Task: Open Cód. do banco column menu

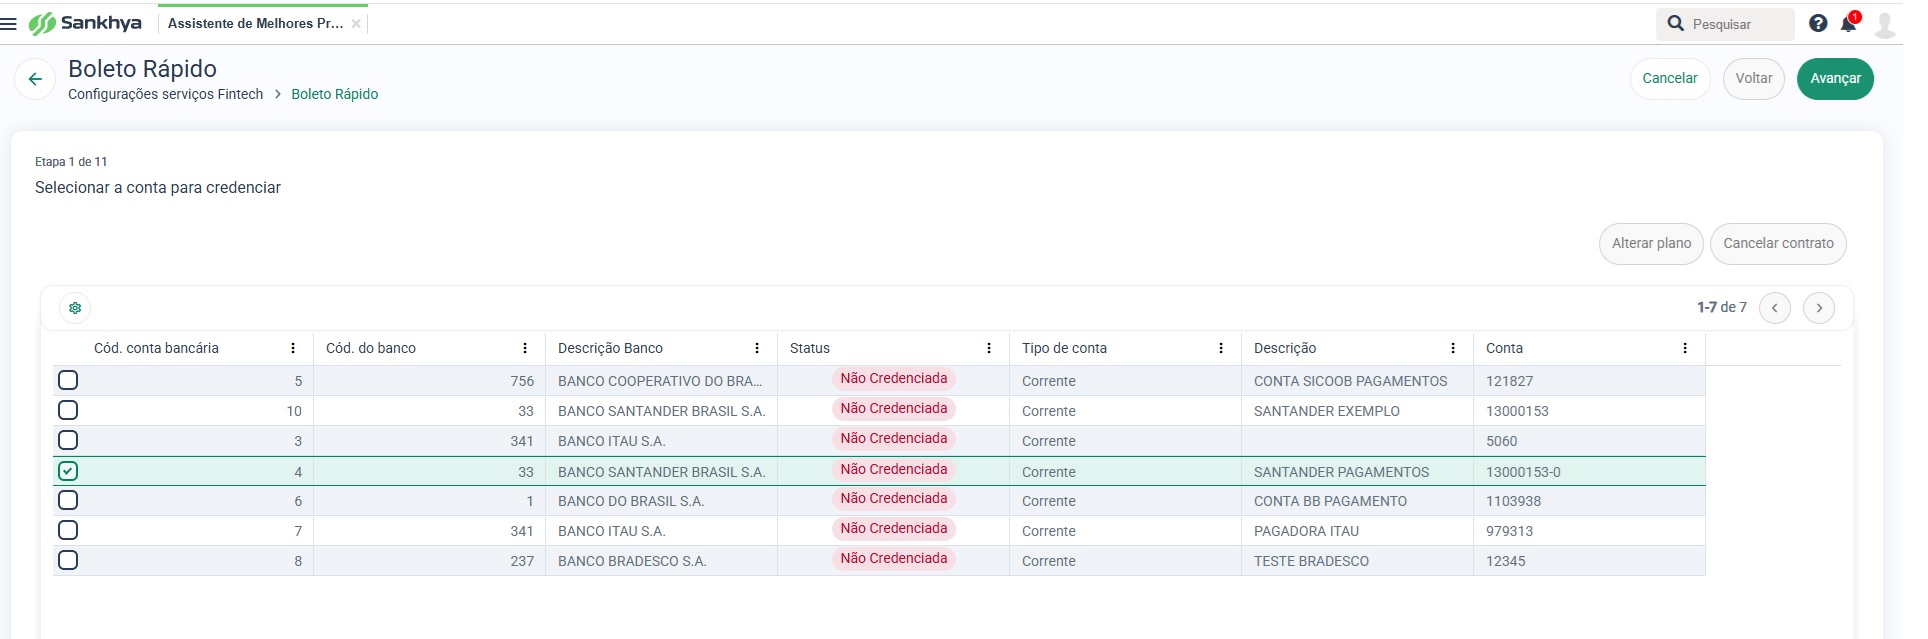Action: [525, 348]
